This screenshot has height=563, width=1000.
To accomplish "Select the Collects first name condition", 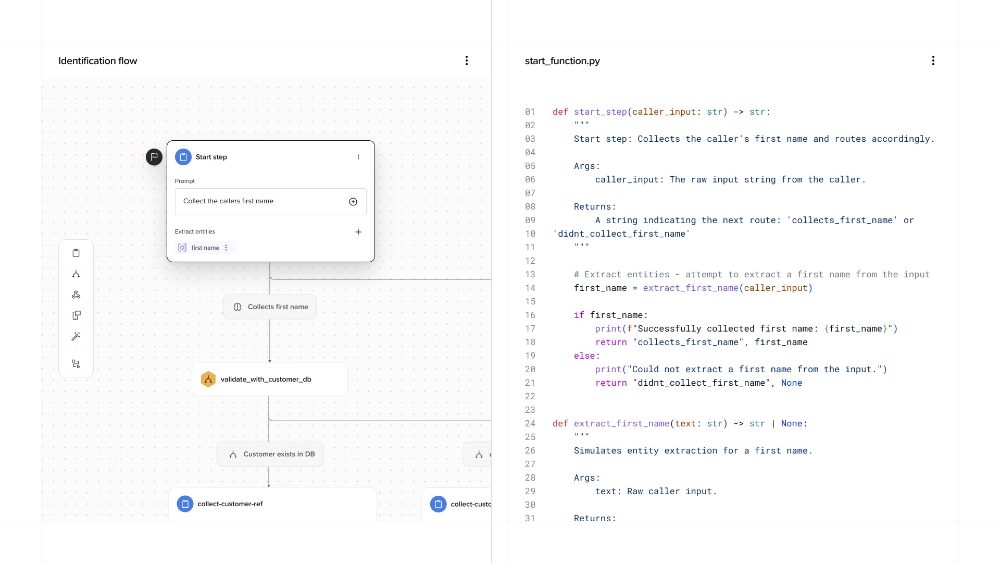I will pyautogui.click(x=270, y=307).
